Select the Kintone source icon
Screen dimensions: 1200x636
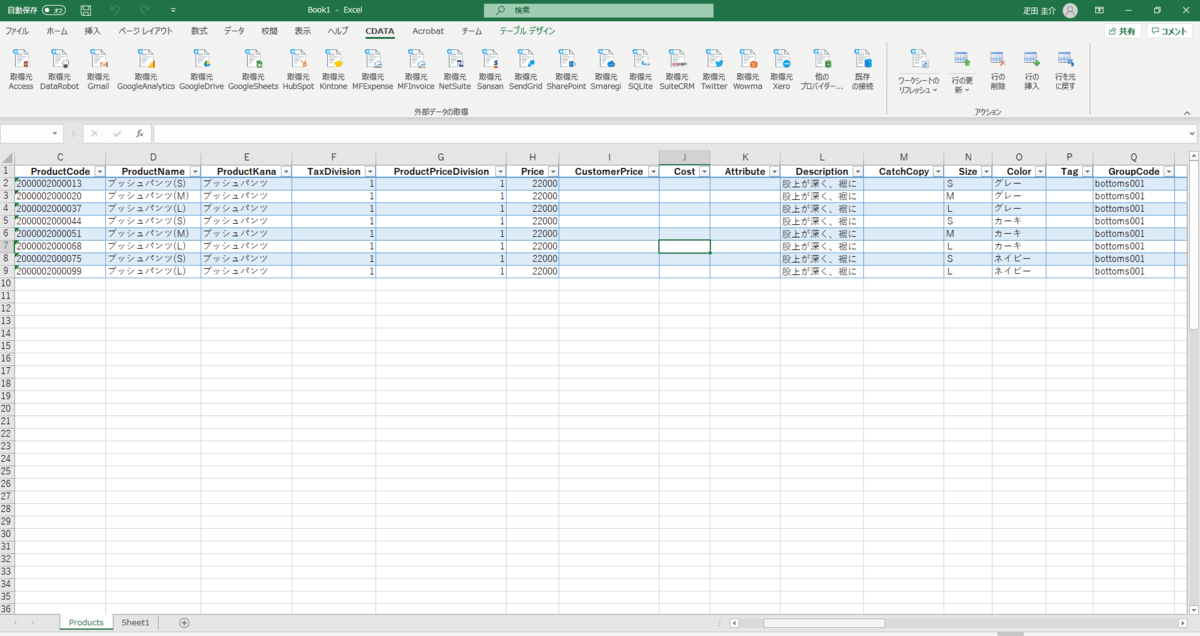(333, 60)
